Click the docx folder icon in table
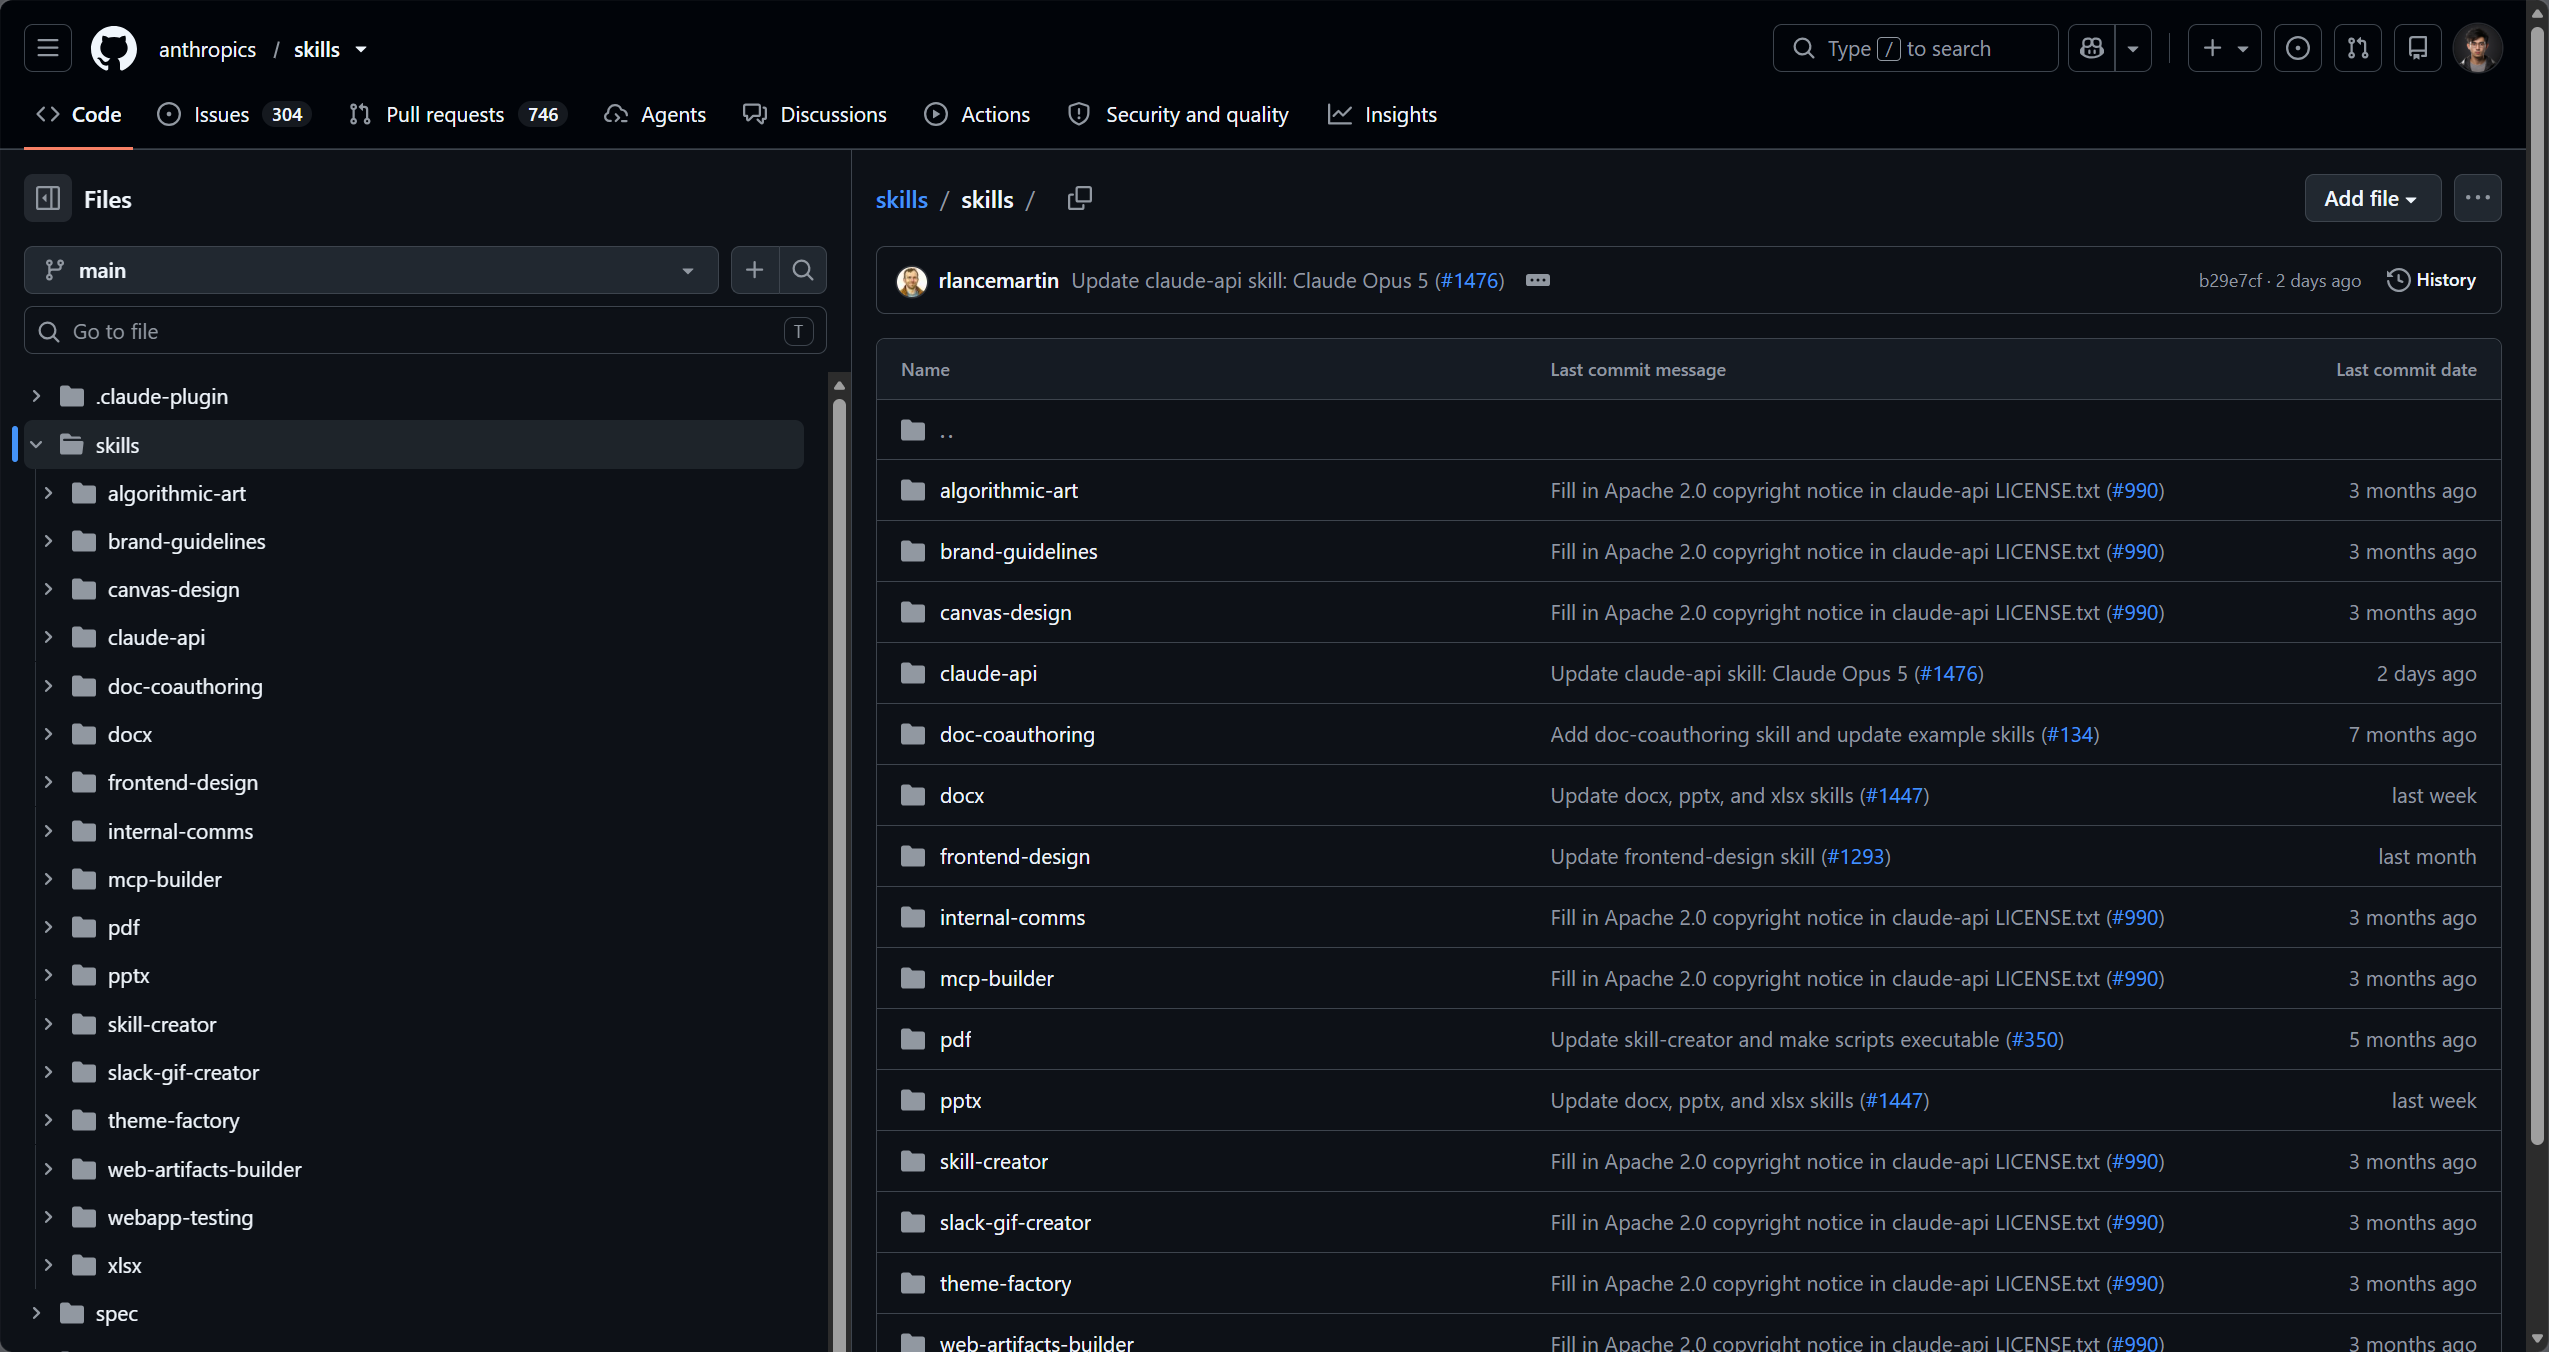2549x1352 pixels. click(913, 795)
